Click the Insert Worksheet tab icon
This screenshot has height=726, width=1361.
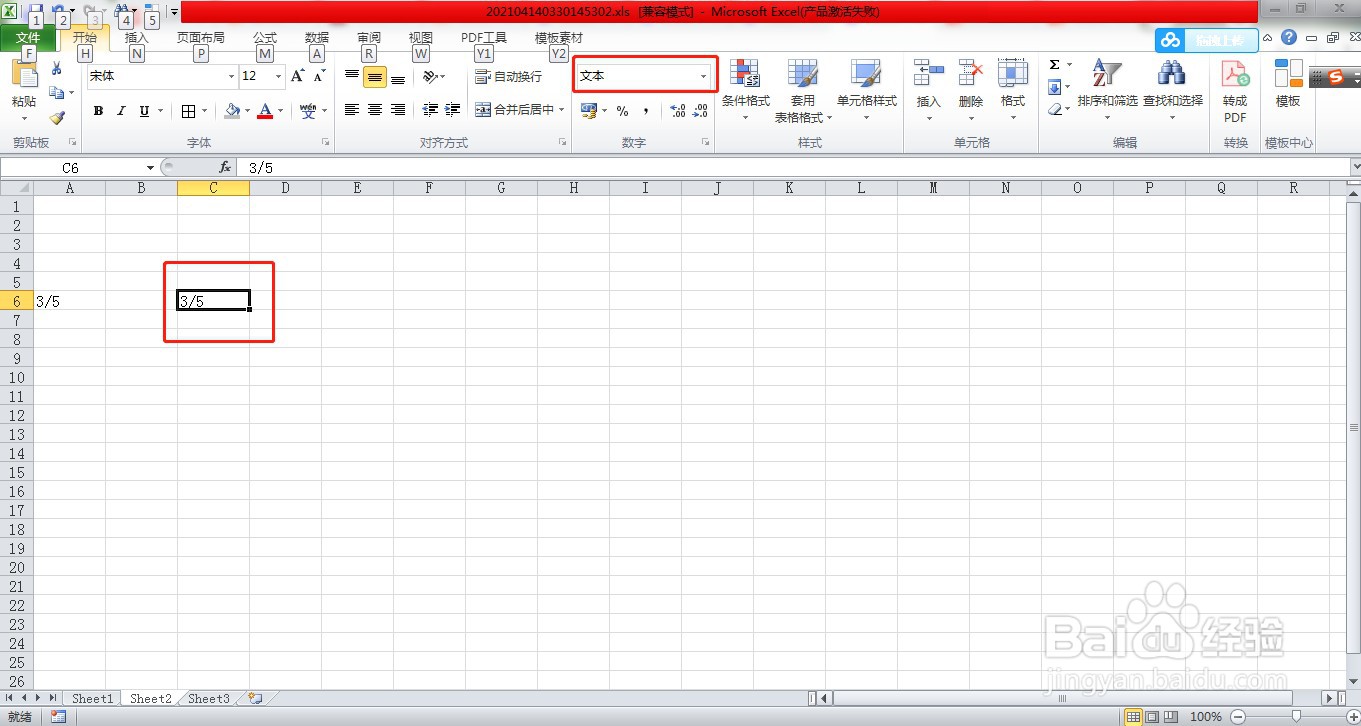tap(254, 699)
